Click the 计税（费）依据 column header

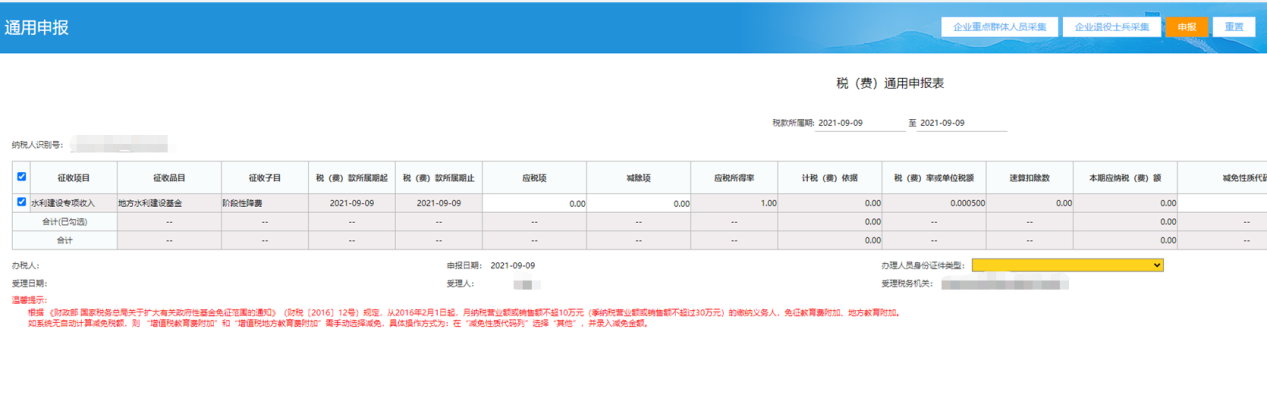coord(829,178)
